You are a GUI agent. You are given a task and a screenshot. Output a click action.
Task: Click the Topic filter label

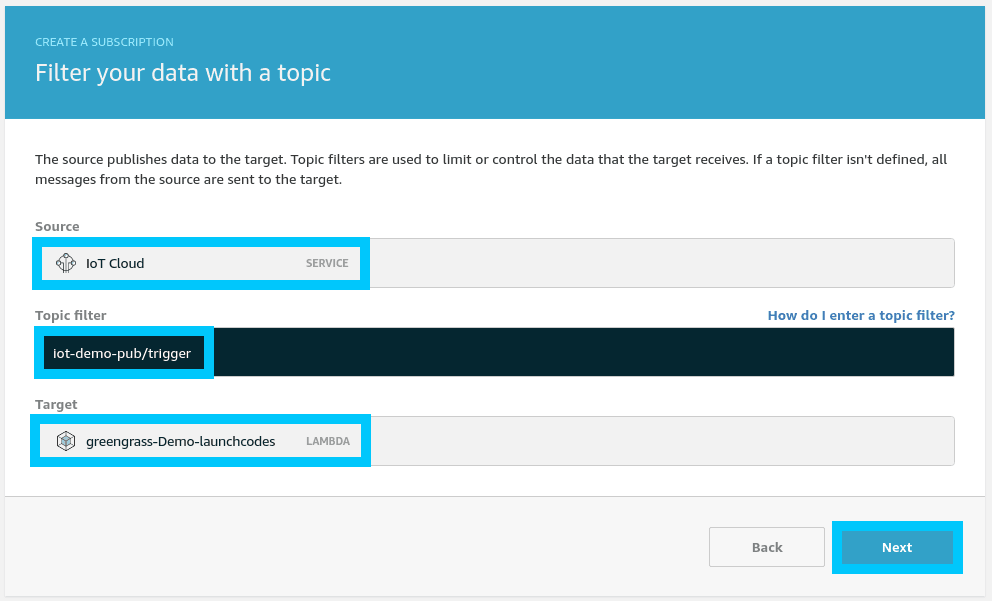(x=70, y=315)
